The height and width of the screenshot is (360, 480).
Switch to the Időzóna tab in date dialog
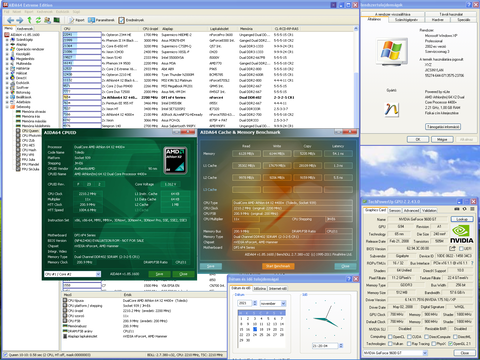point(260,289)
